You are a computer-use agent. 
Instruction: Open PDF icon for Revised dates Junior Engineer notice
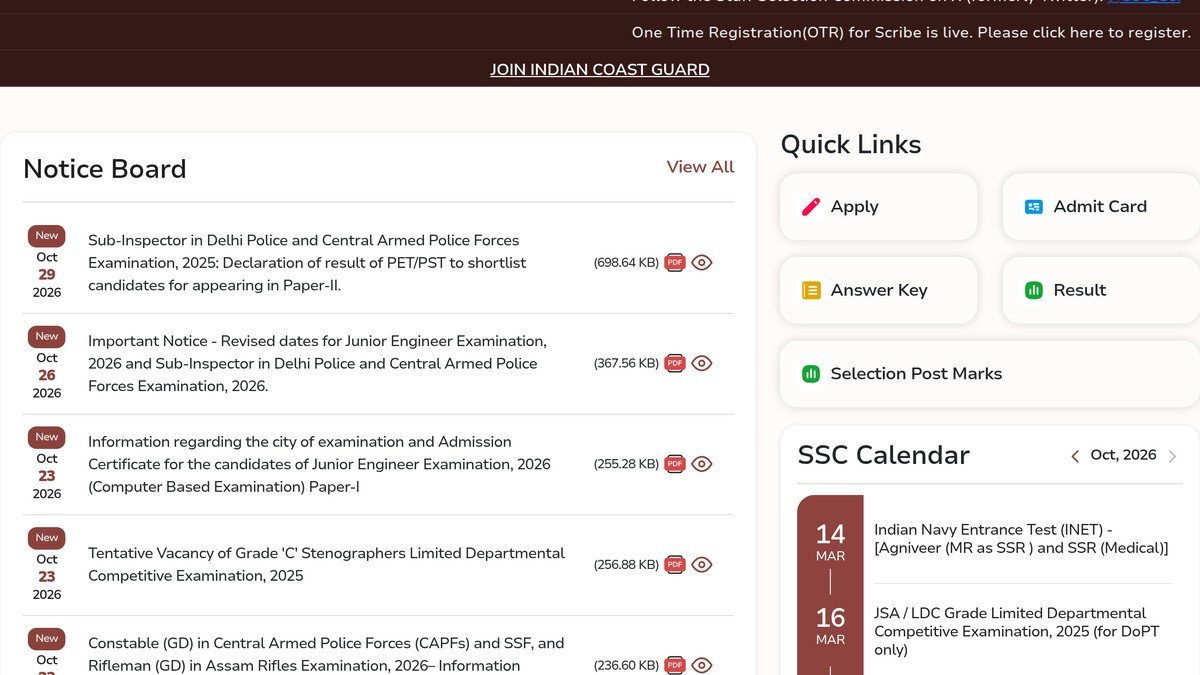pos(675,363)
